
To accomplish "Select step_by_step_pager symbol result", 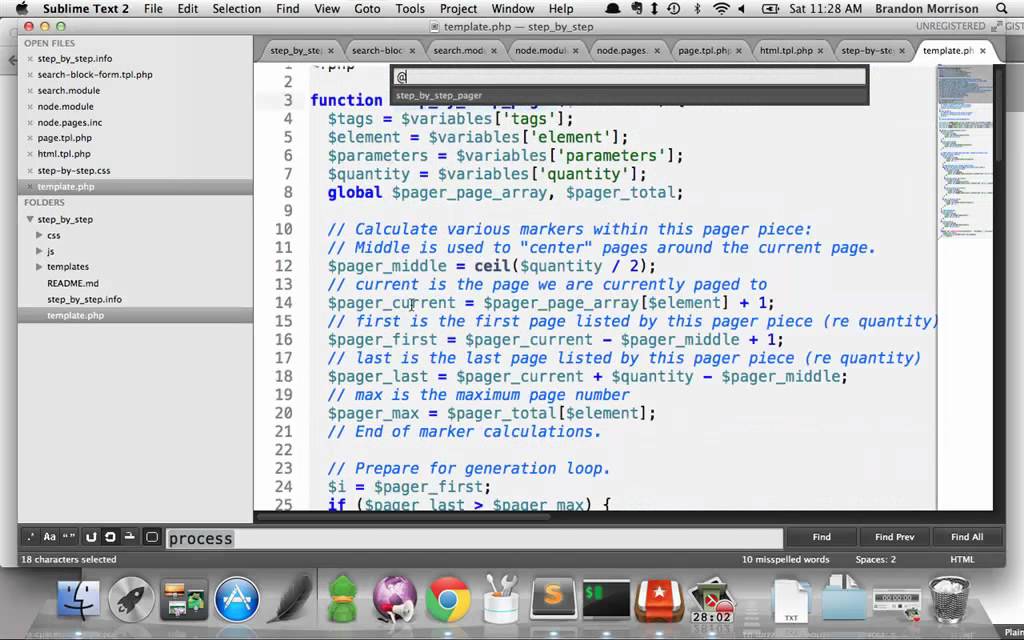I will point(630,96).
